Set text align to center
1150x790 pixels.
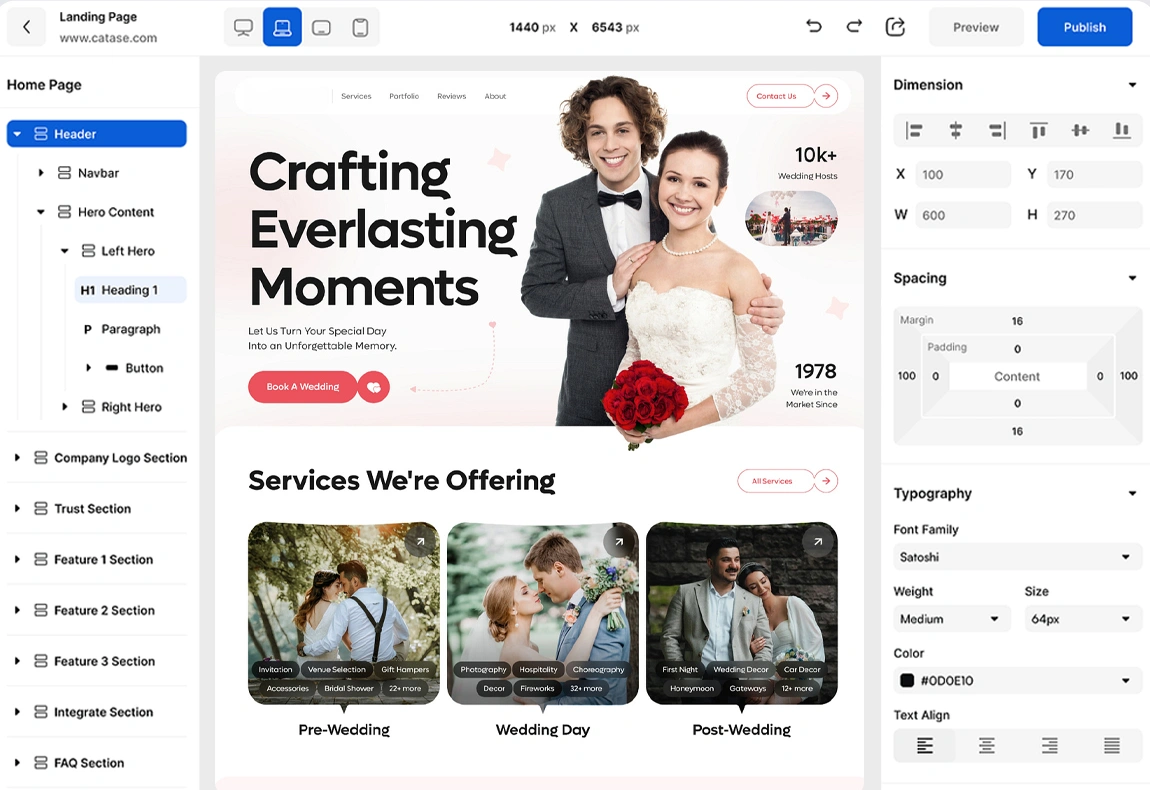point(986,746)
